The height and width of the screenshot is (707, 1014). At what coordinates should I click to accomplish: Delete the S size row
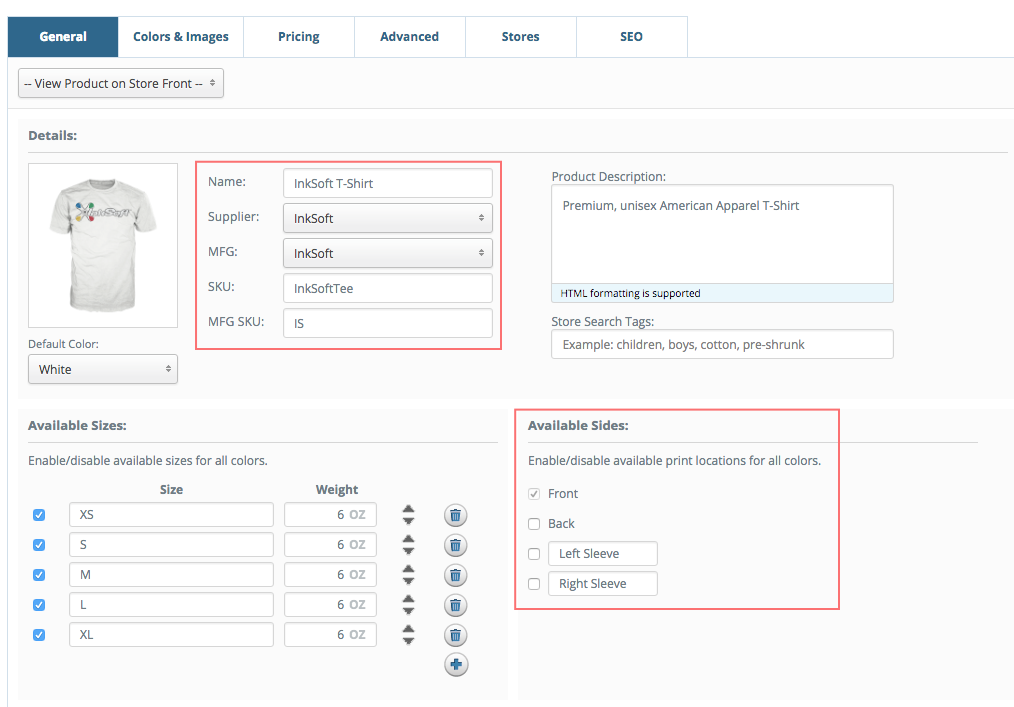(x=456, y=545)
